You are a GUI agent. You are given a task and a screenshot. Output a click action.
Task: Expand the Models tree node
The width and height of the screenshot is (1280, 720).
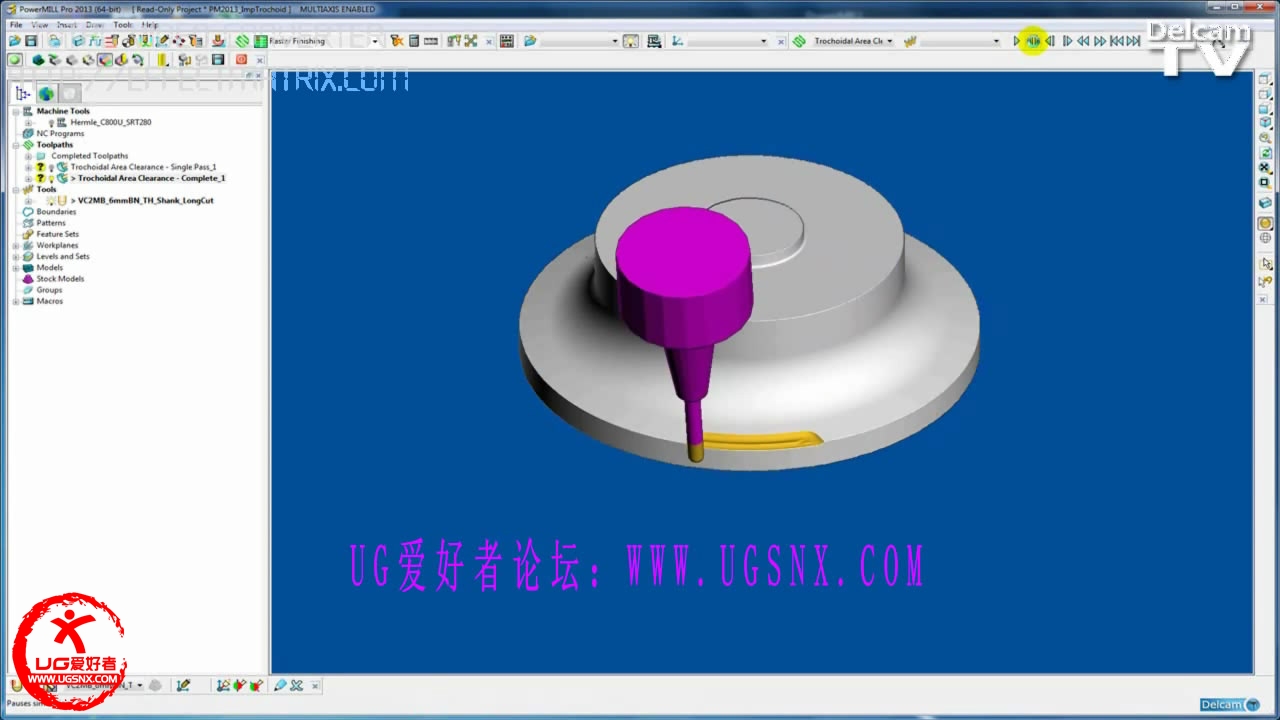[16, 267]
